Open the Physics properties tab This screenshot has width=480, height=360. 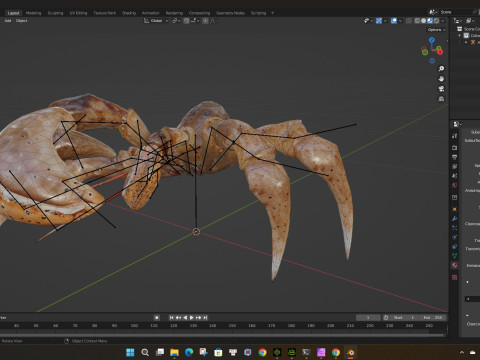pos(455,237)
